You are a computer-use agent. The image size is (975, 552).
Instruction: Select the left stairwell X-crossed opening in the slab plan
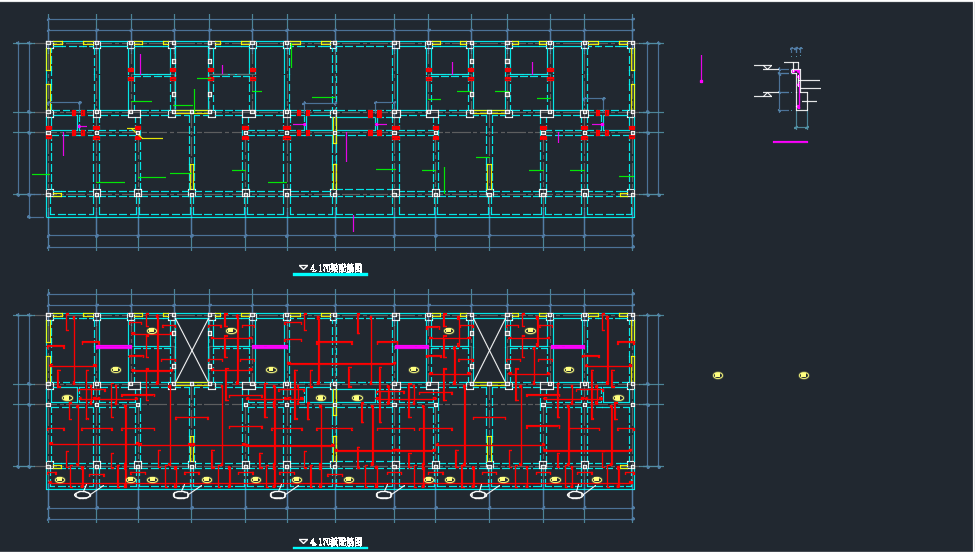coord(192,351)
